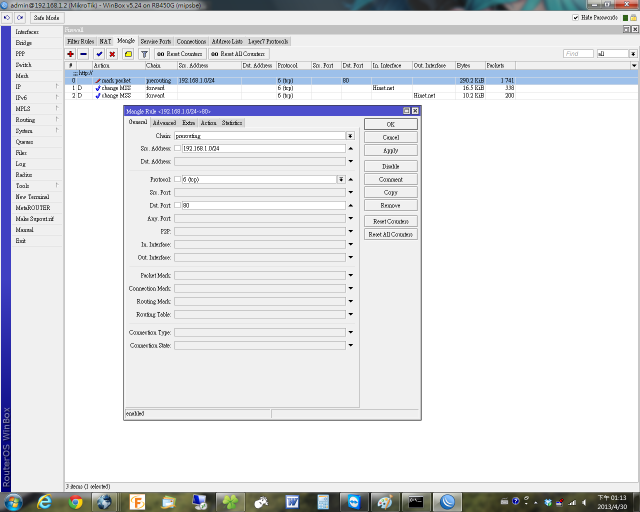Click the Windows Start orb
Screen dimensions: 640x512
13,502
